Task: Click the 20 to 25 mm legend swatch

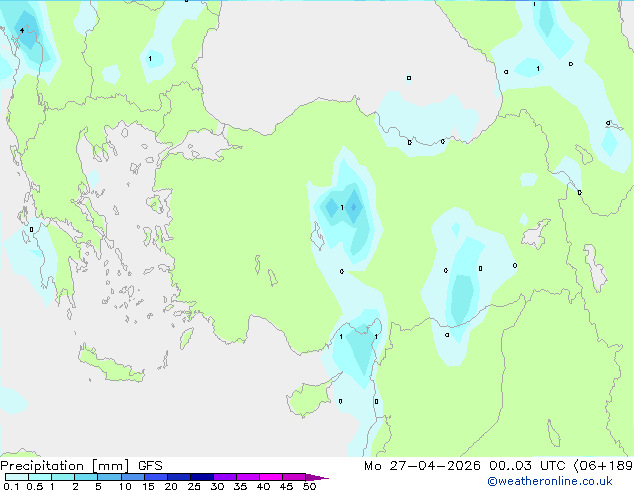Action: [x=179, y=477]
